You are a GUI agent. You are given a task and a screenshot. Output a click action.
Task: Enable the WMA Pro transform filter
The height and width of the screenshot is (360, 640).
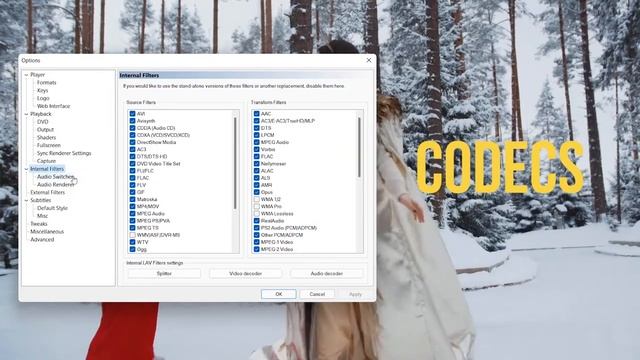(x=256, y=207)
